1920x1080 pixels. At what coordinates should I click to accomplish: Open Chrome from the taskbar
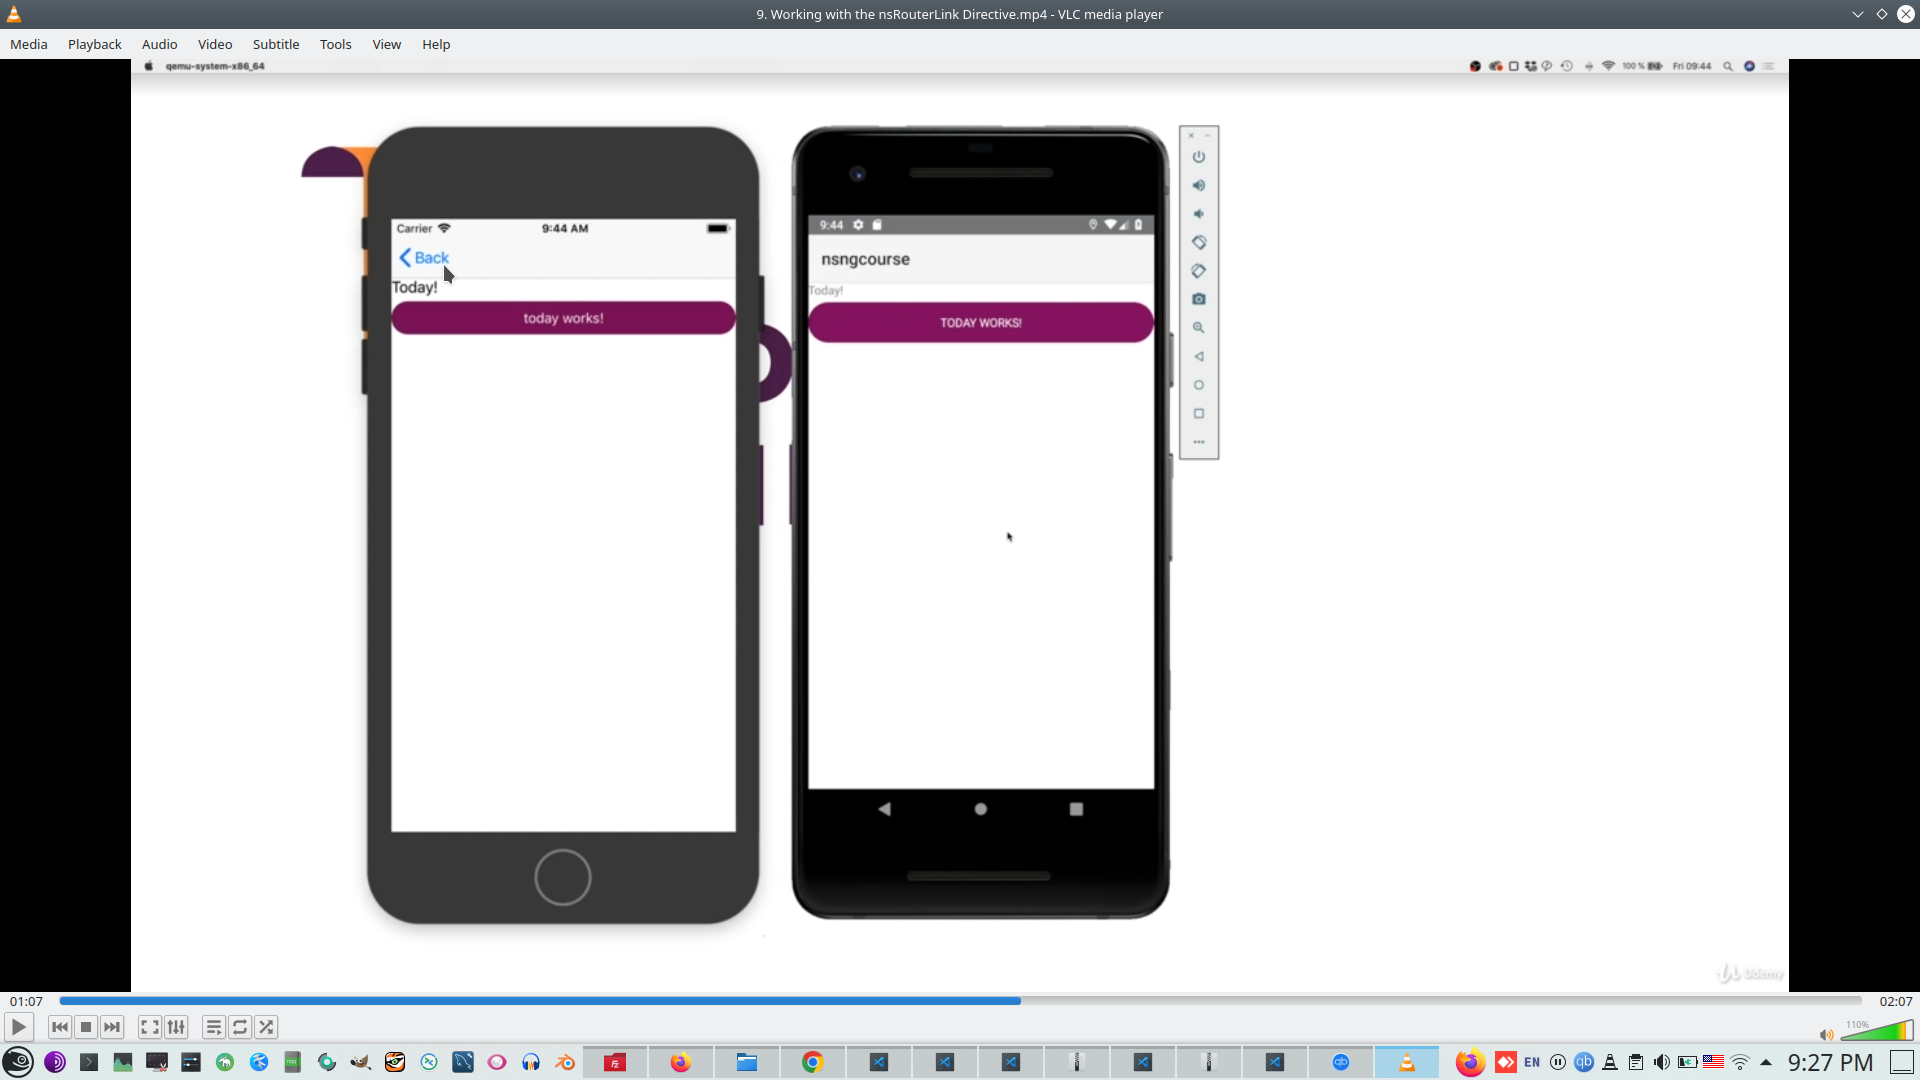coord(812,1062)
